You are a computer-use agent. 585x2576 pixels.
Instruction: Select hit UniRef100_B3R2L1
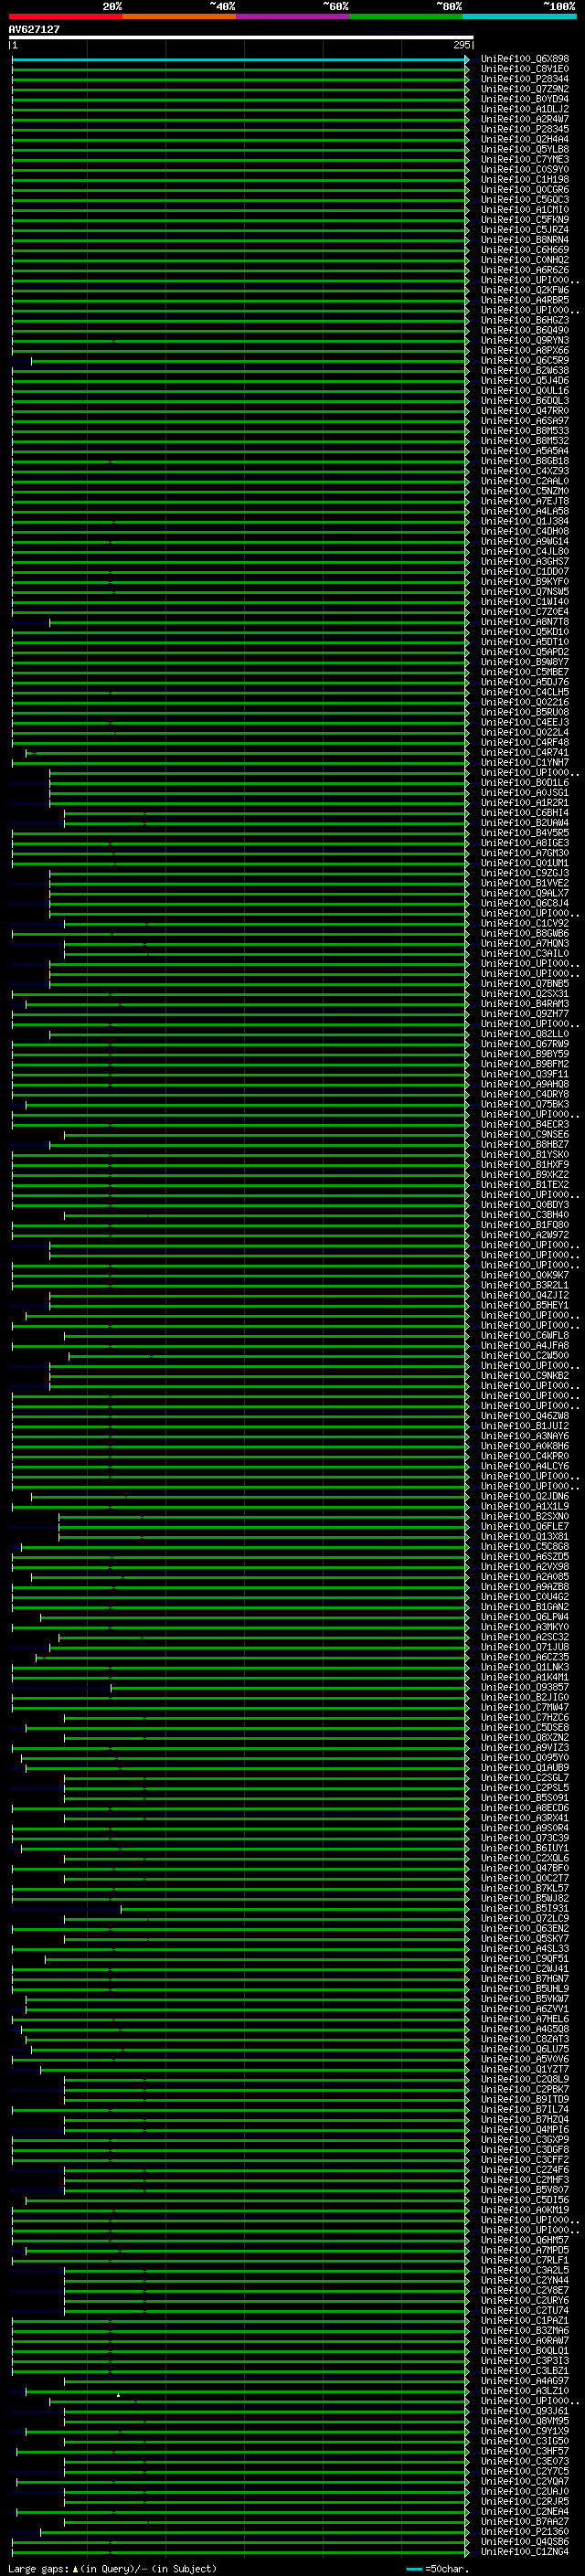tap(525, 1285)
